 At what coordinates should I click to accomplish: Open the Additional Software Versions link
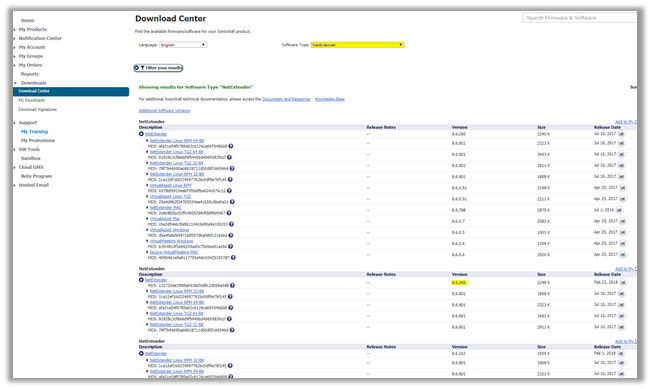pos(164,111)
